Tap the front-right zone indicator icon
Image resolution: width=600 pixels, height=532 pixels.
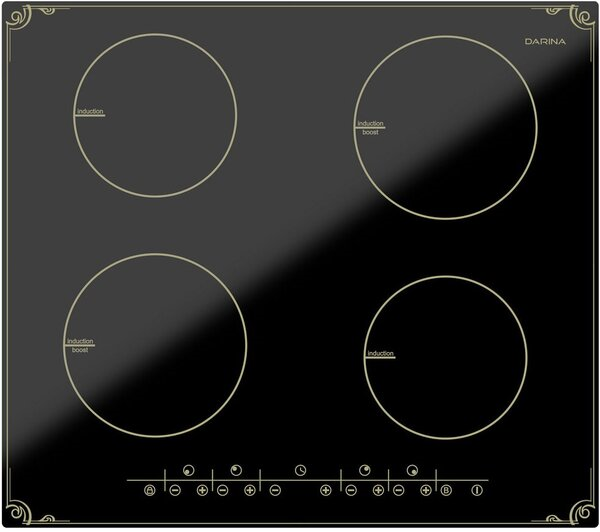(x=412, y=470)
